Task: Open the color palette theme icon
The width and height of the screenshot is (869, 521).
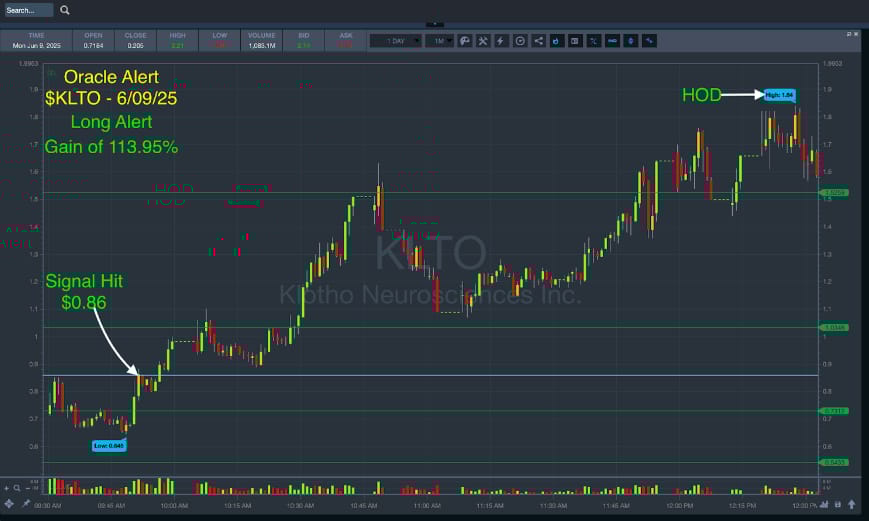Action: [465, 41]
